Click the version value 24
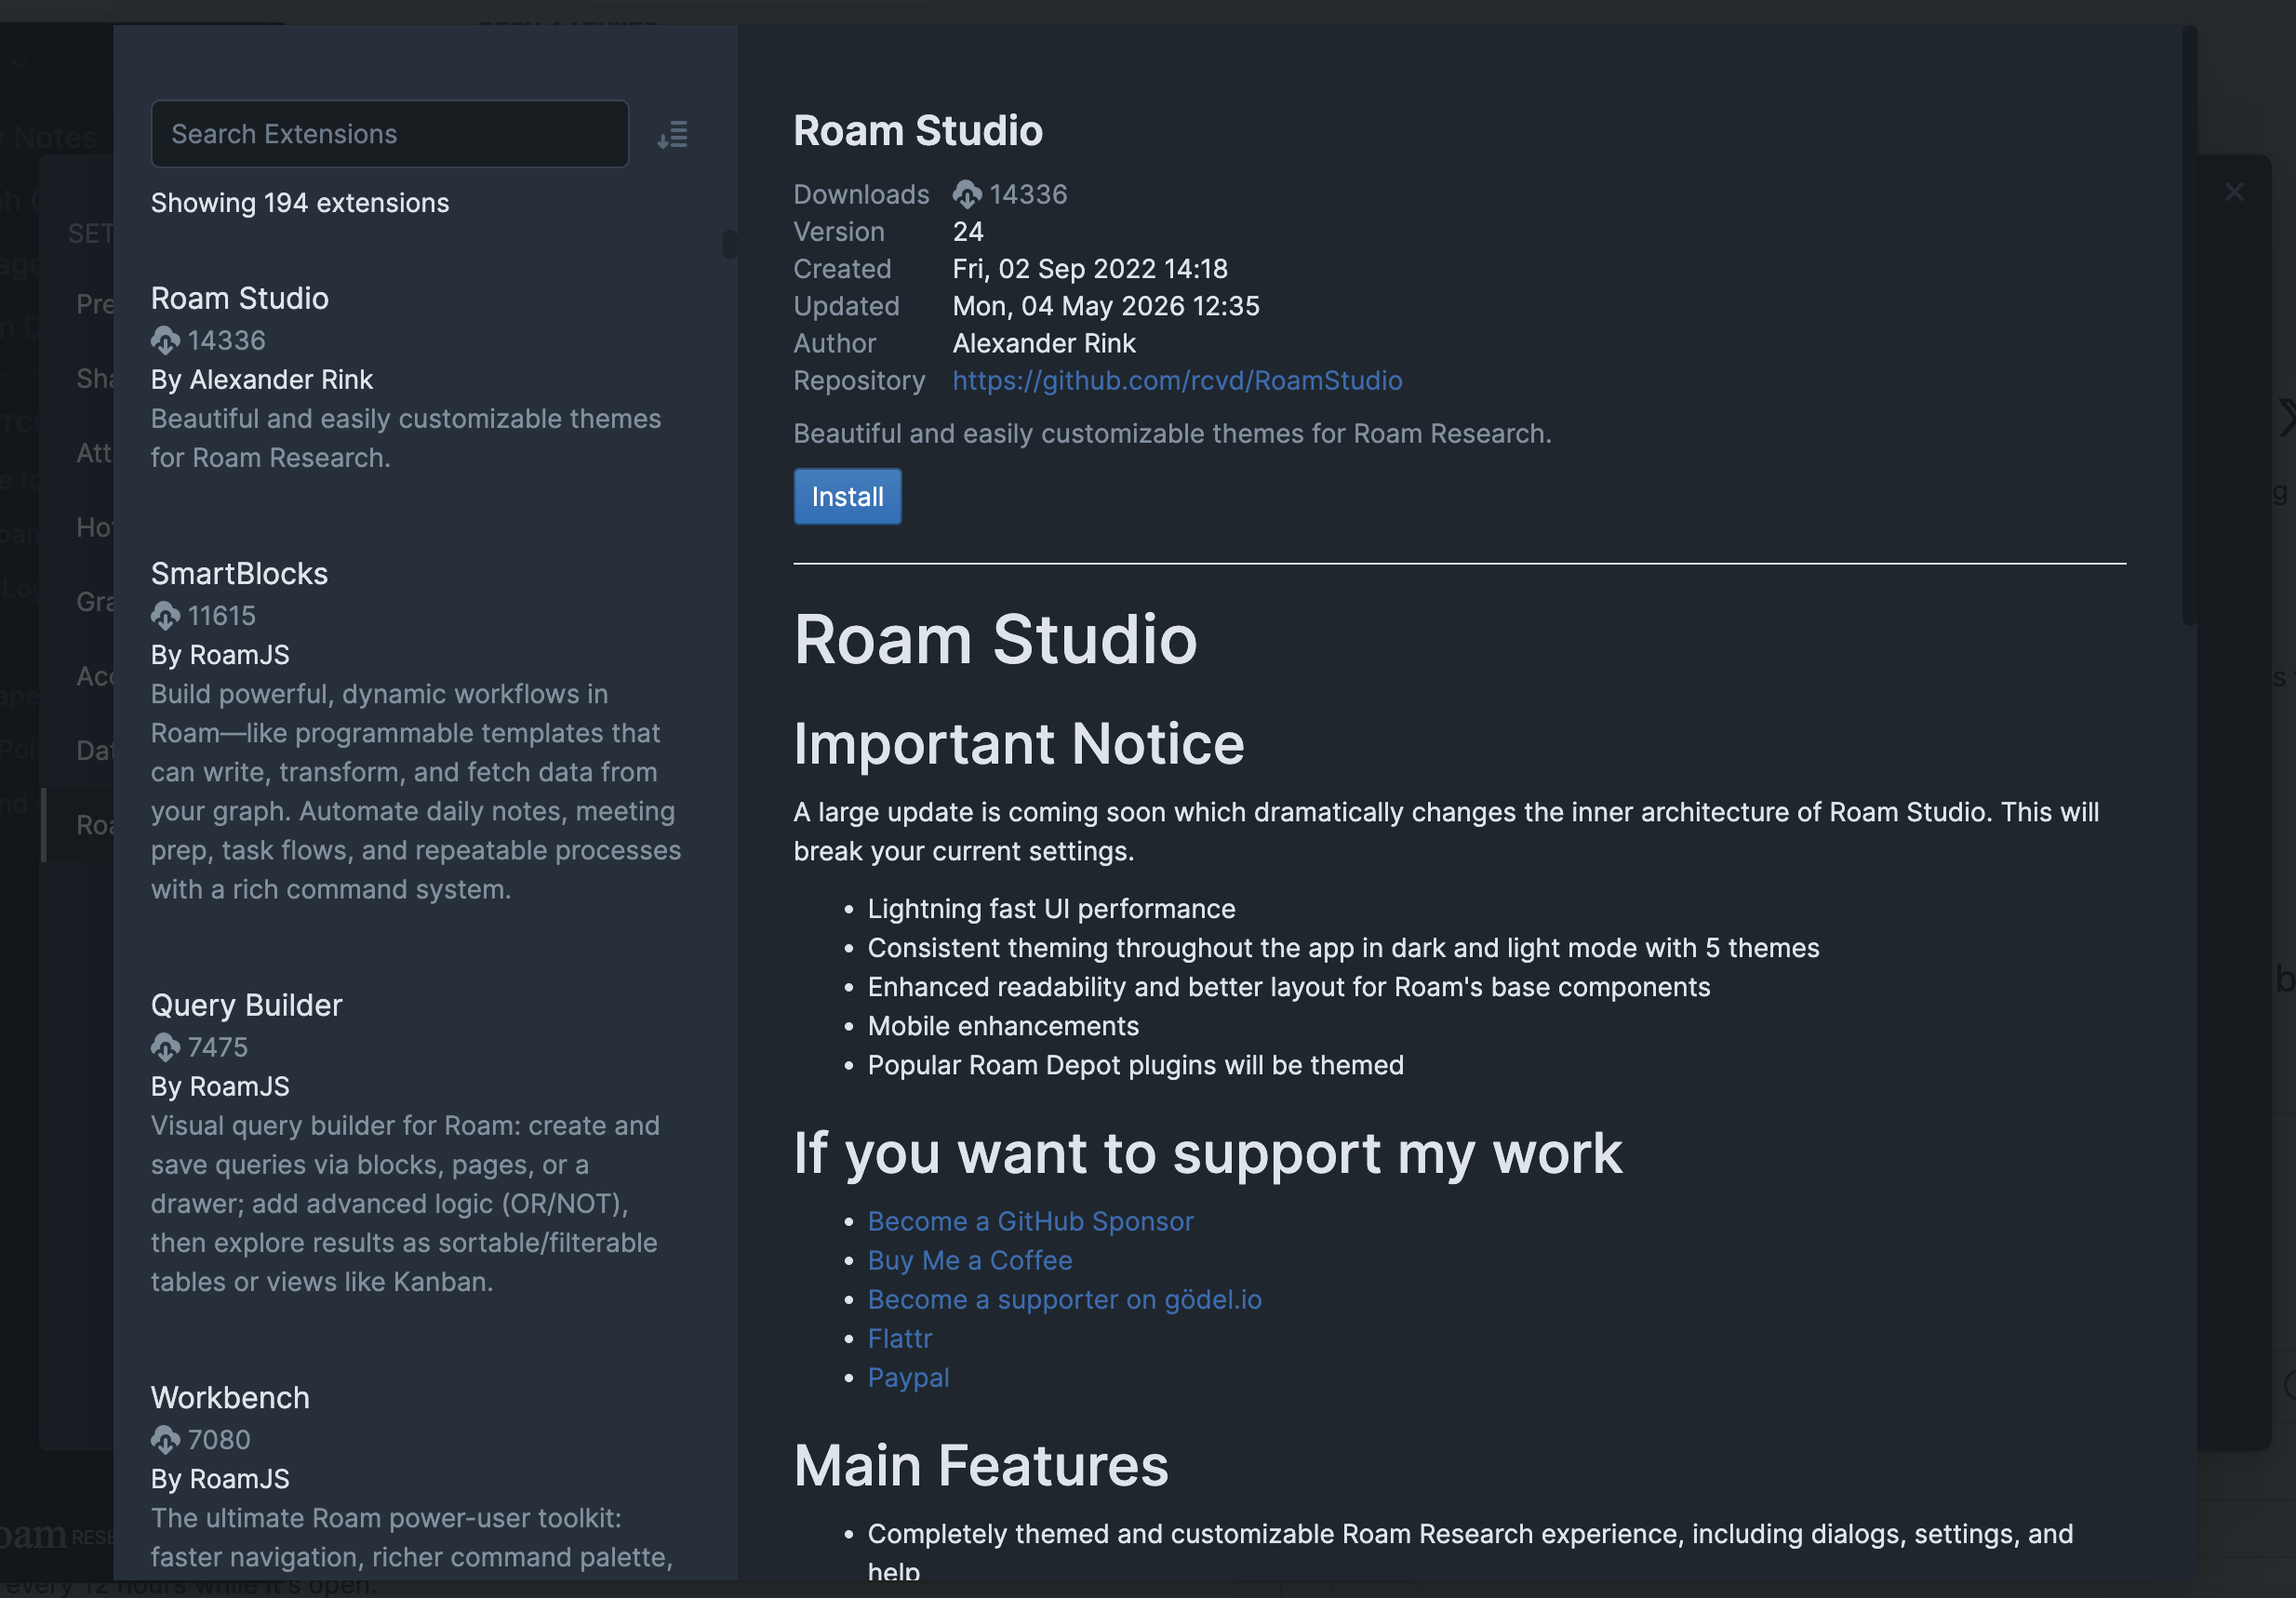The width and height of the screenshot is (2296, 1598). (x=968, y=231)
